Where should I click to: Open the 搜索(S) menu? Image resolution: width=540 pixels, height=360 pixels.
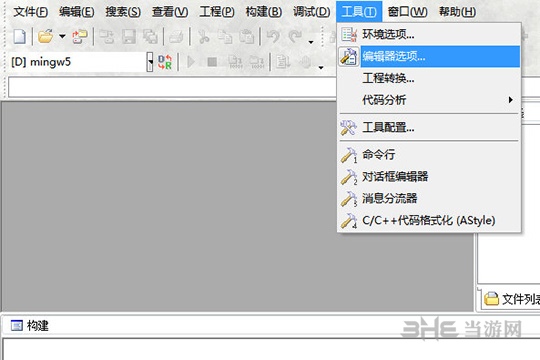coord(123,12)
